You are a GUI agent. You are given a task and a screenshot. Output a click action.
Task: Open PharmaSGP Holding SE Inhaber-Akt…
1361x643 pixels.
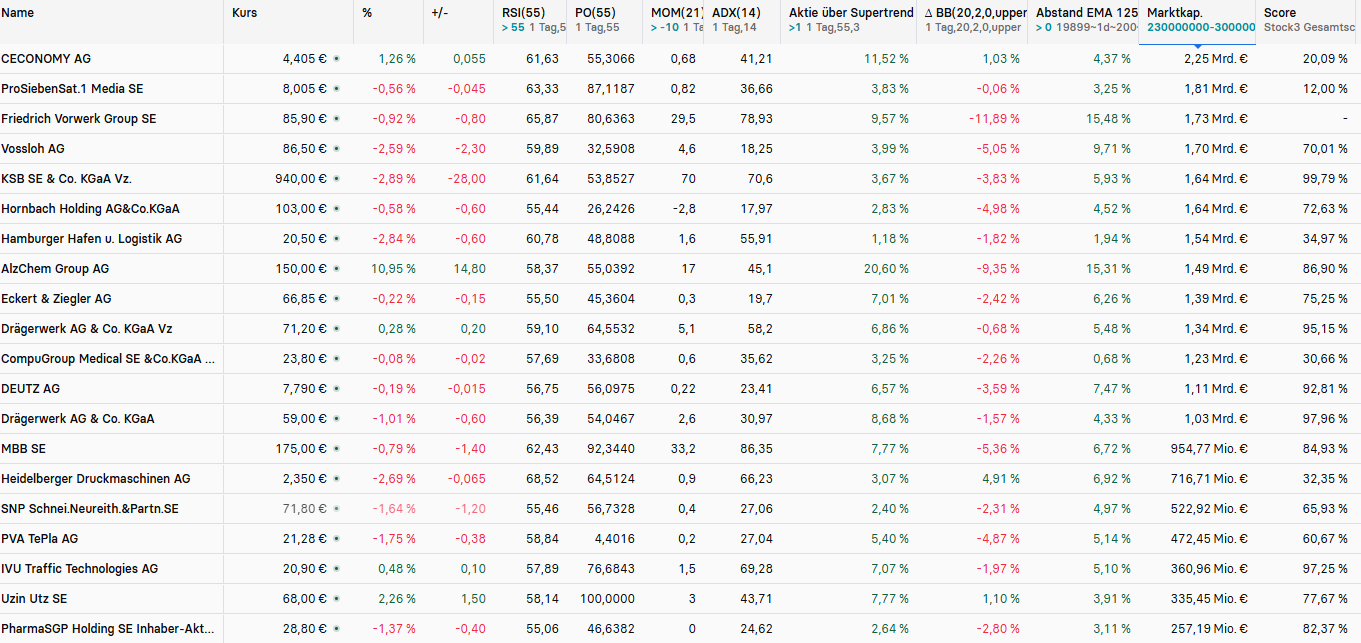click(108, 629)
